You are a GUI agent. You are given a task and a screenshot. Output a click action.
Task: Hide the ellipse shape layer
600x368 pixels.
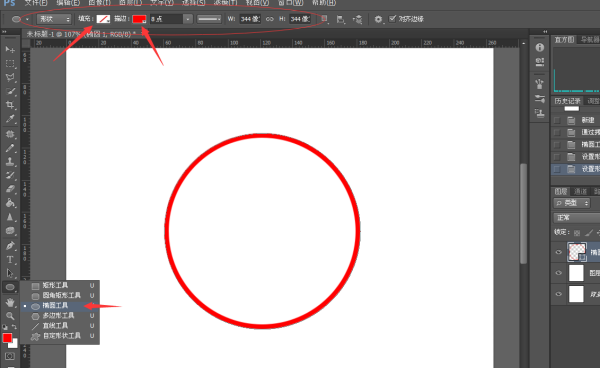tap(558, 252)
